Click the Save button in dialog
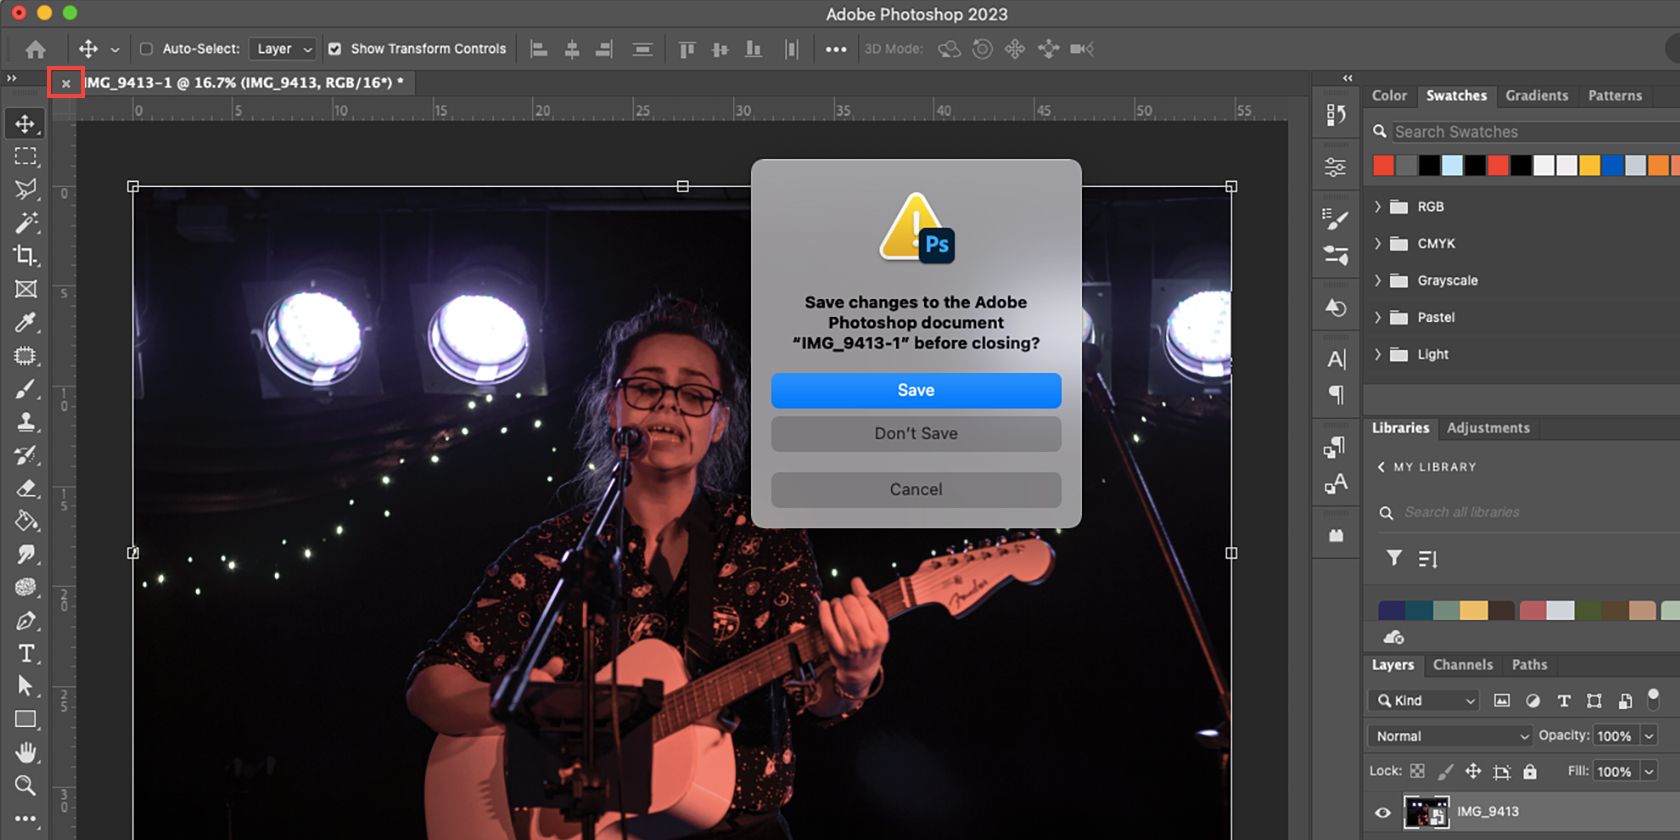 point(916,391)
